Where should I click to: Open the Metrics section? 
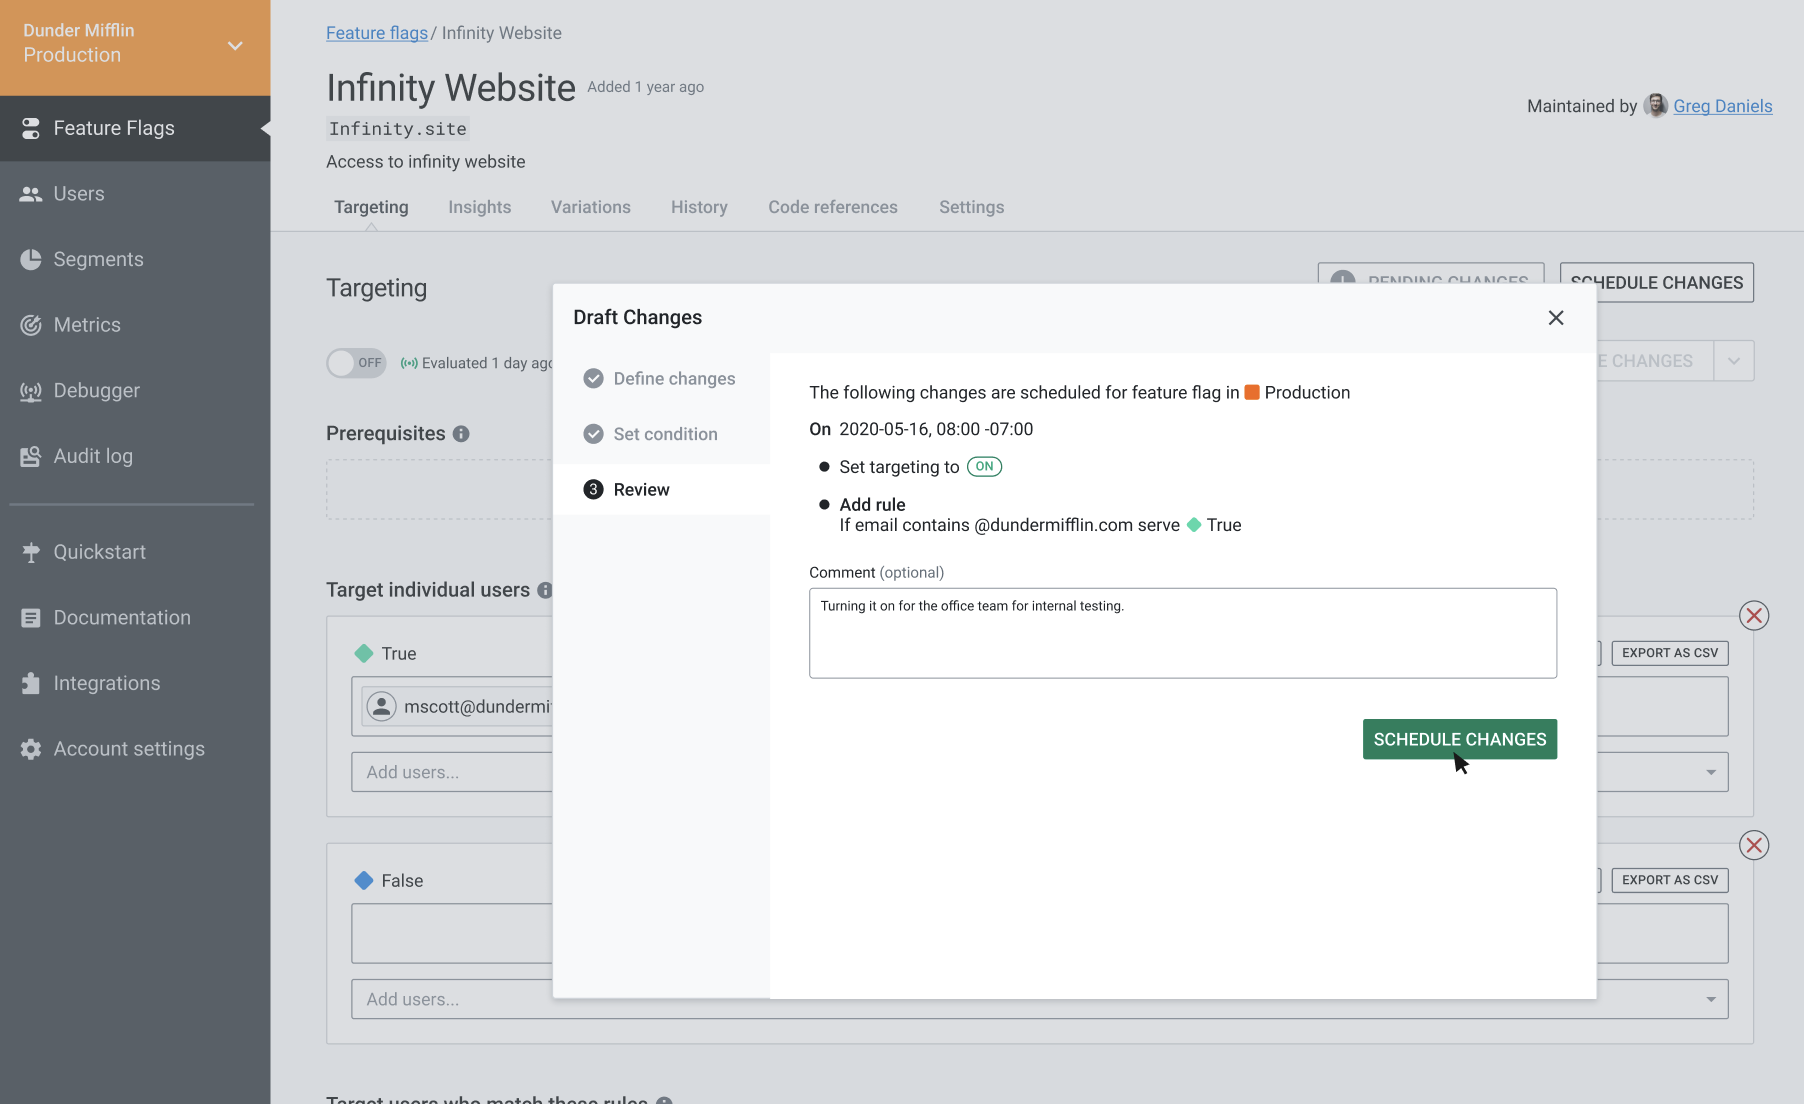pos(86,324)
